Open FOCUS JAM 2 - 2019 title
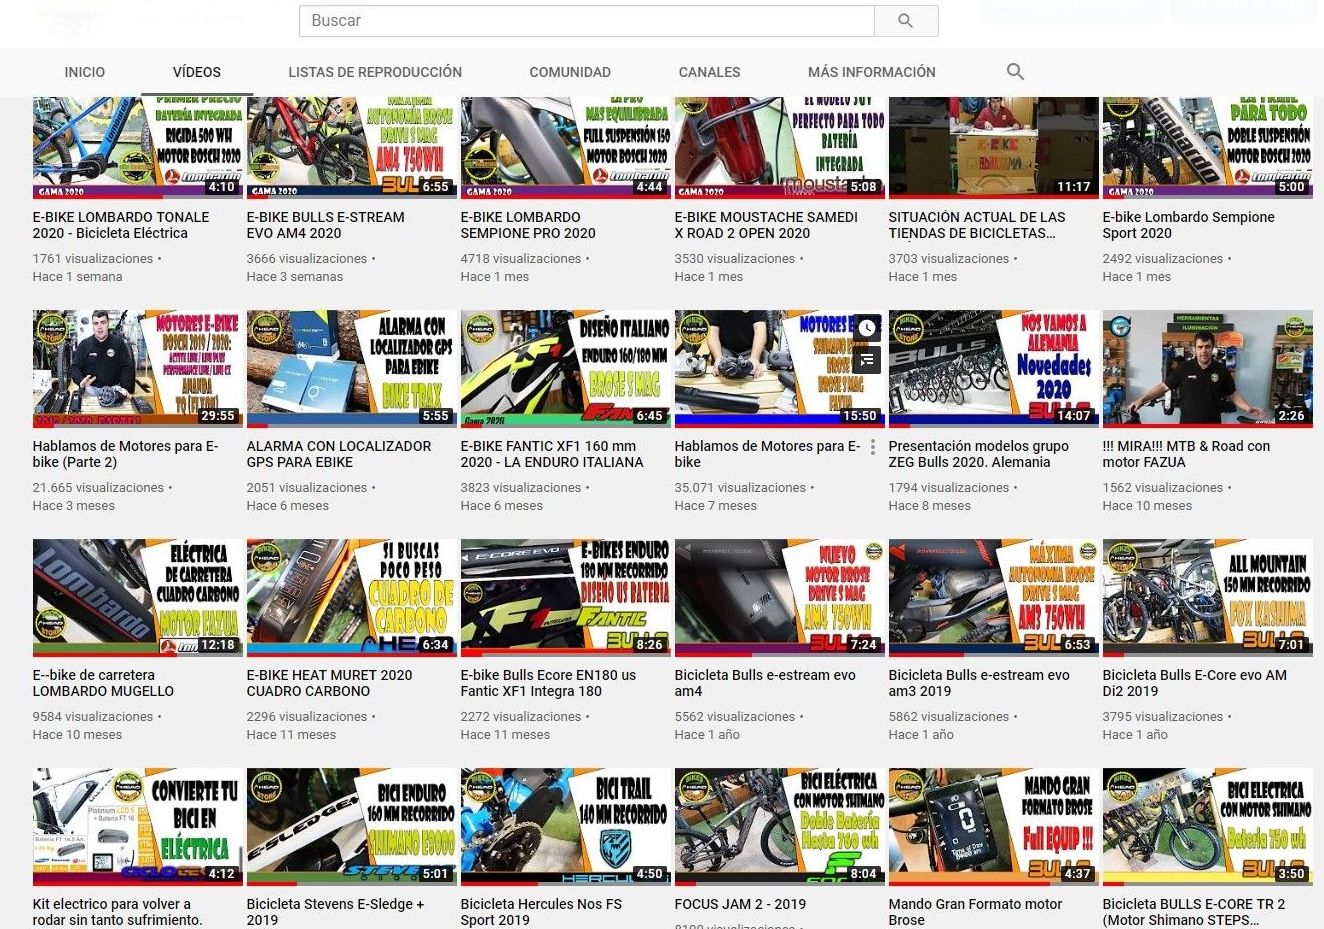 click(740, 904)
